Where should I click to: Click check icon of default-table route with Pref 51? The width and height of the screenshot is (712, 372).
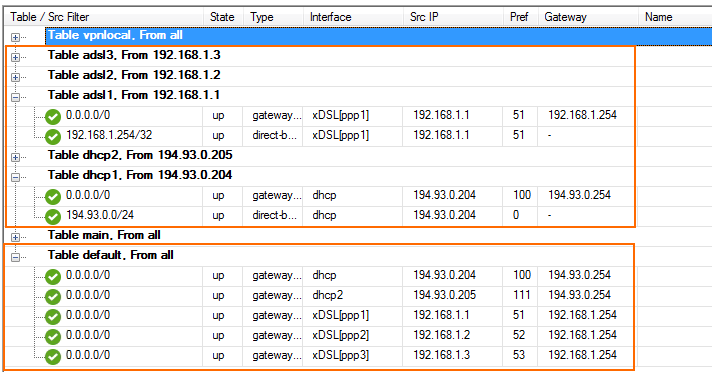(53, 317)
